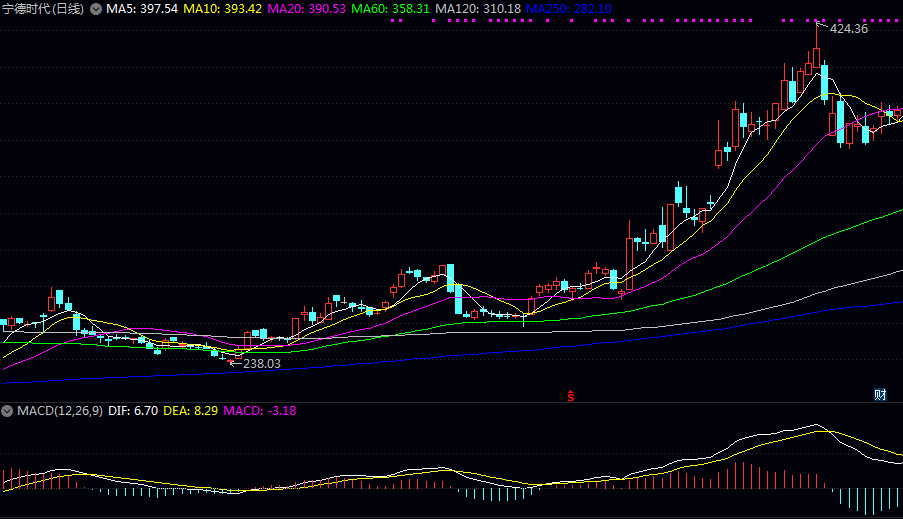Image resolution: width=903 pixels, height=519 pixels.
Task: Click the 238.03 low price label
Action: pos(262,363)
